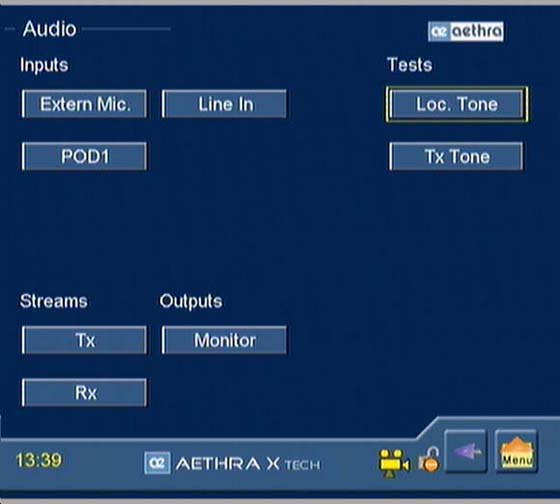Viewport: 560px width, 504px height.
Task: Click the Aethra X Tech logo in bottom bar
Action: 232,463
